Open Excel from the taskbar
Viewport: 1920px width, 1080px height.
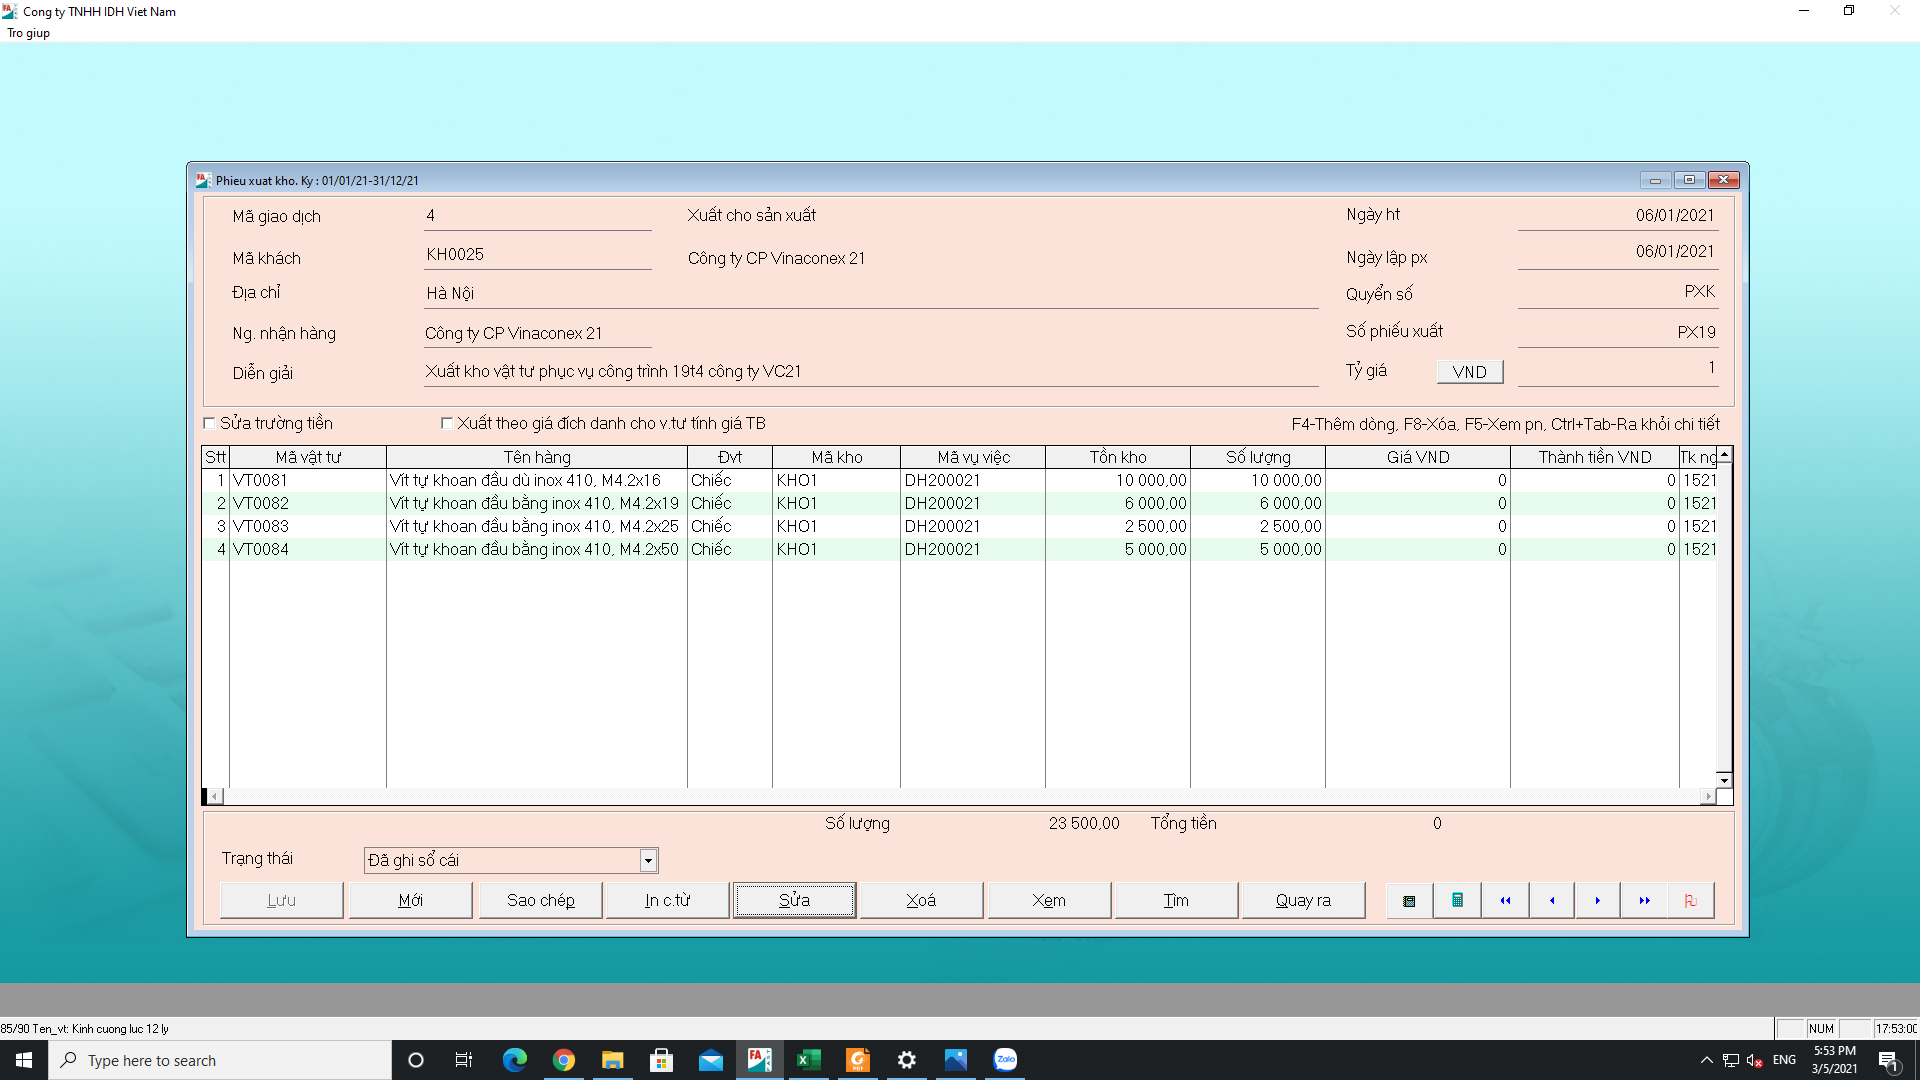(808, 1060)
